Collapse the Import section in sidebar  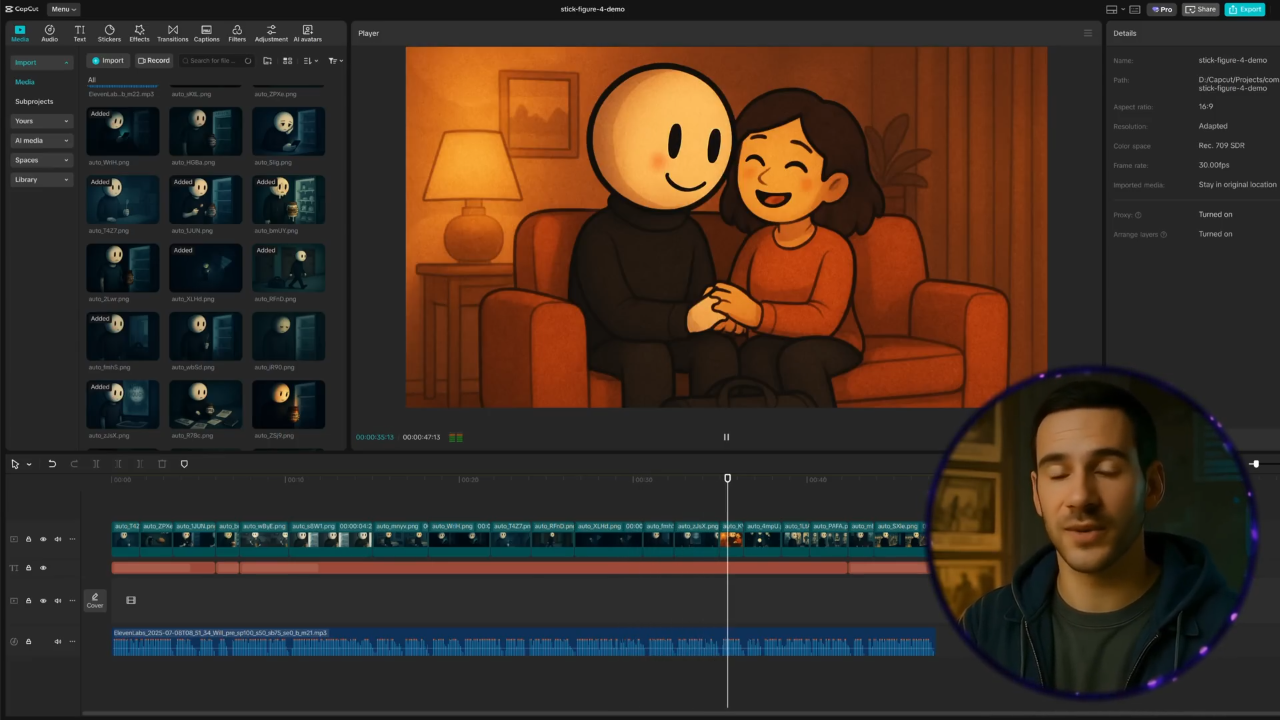pyautogui.click(x=41, y=62)
